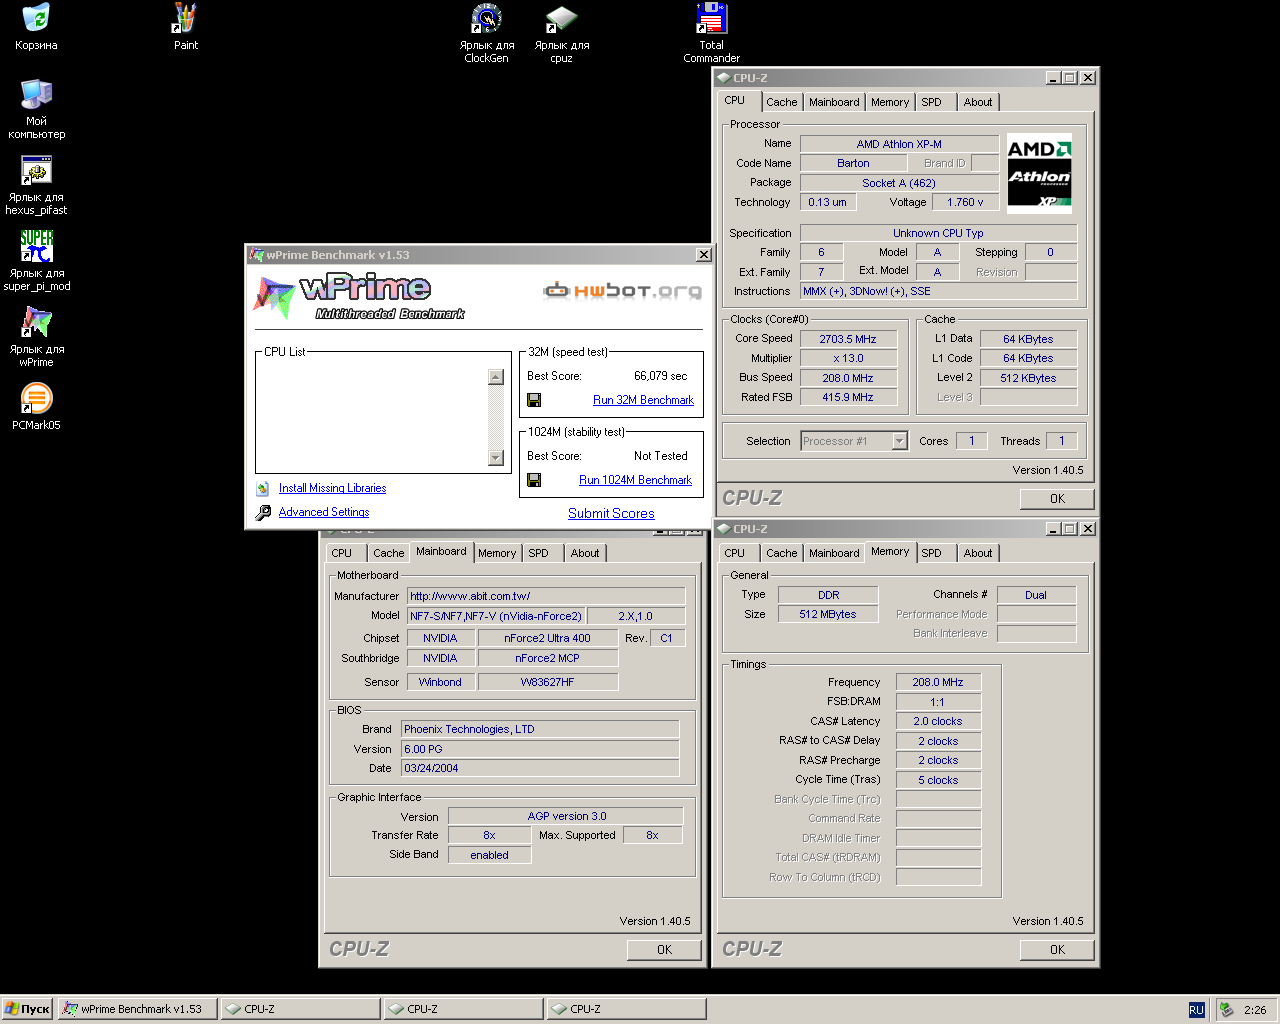Click the Voltage 1.760 v value
Viewport: 1280px width, 1024px height.
(965, 202)
